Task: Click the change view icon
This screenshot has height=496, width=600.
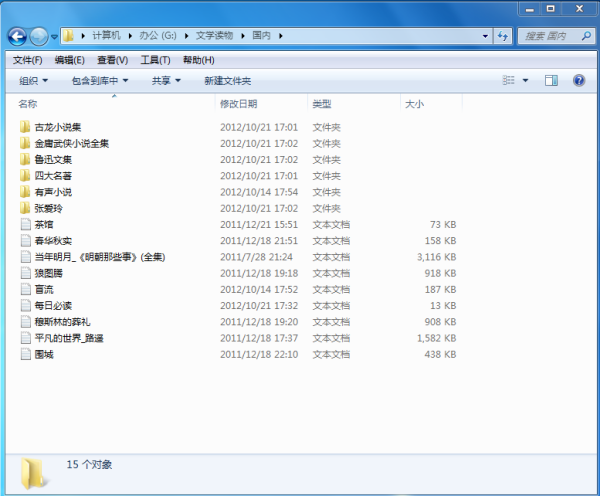Action: 509,80
